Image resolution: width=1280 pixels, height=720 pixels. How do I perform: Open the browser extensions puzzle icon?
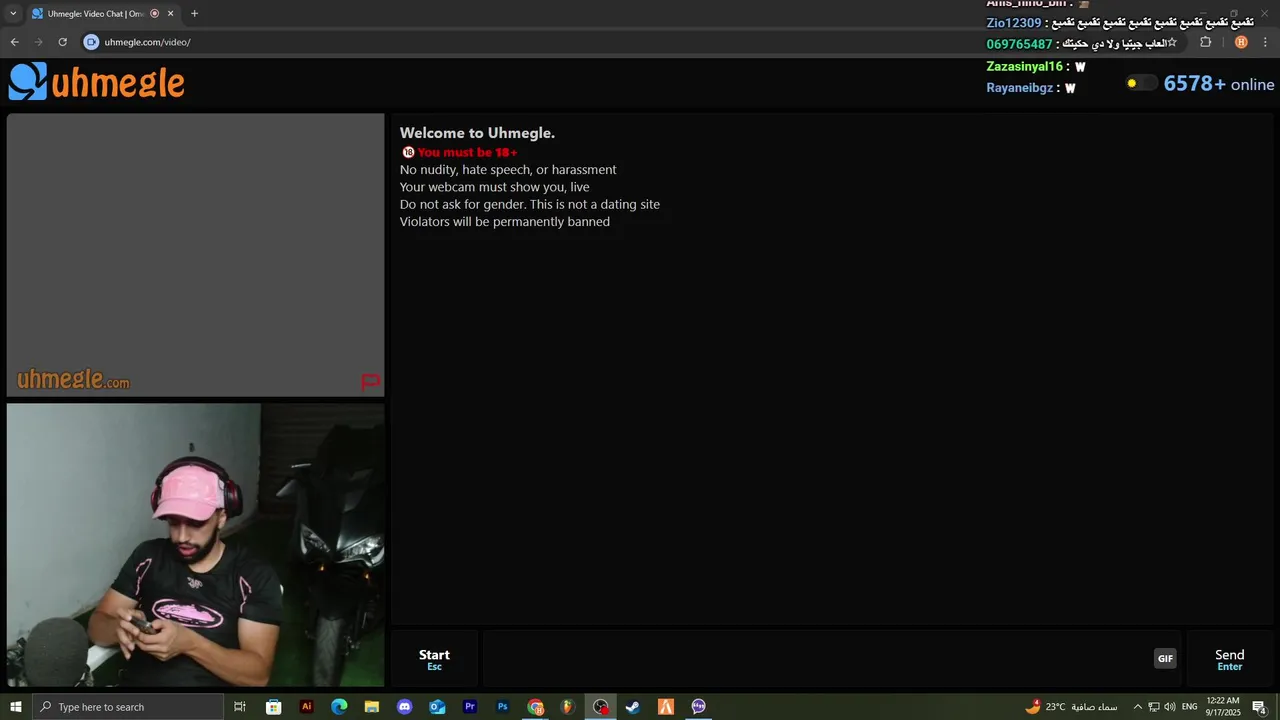[1205, 42]
